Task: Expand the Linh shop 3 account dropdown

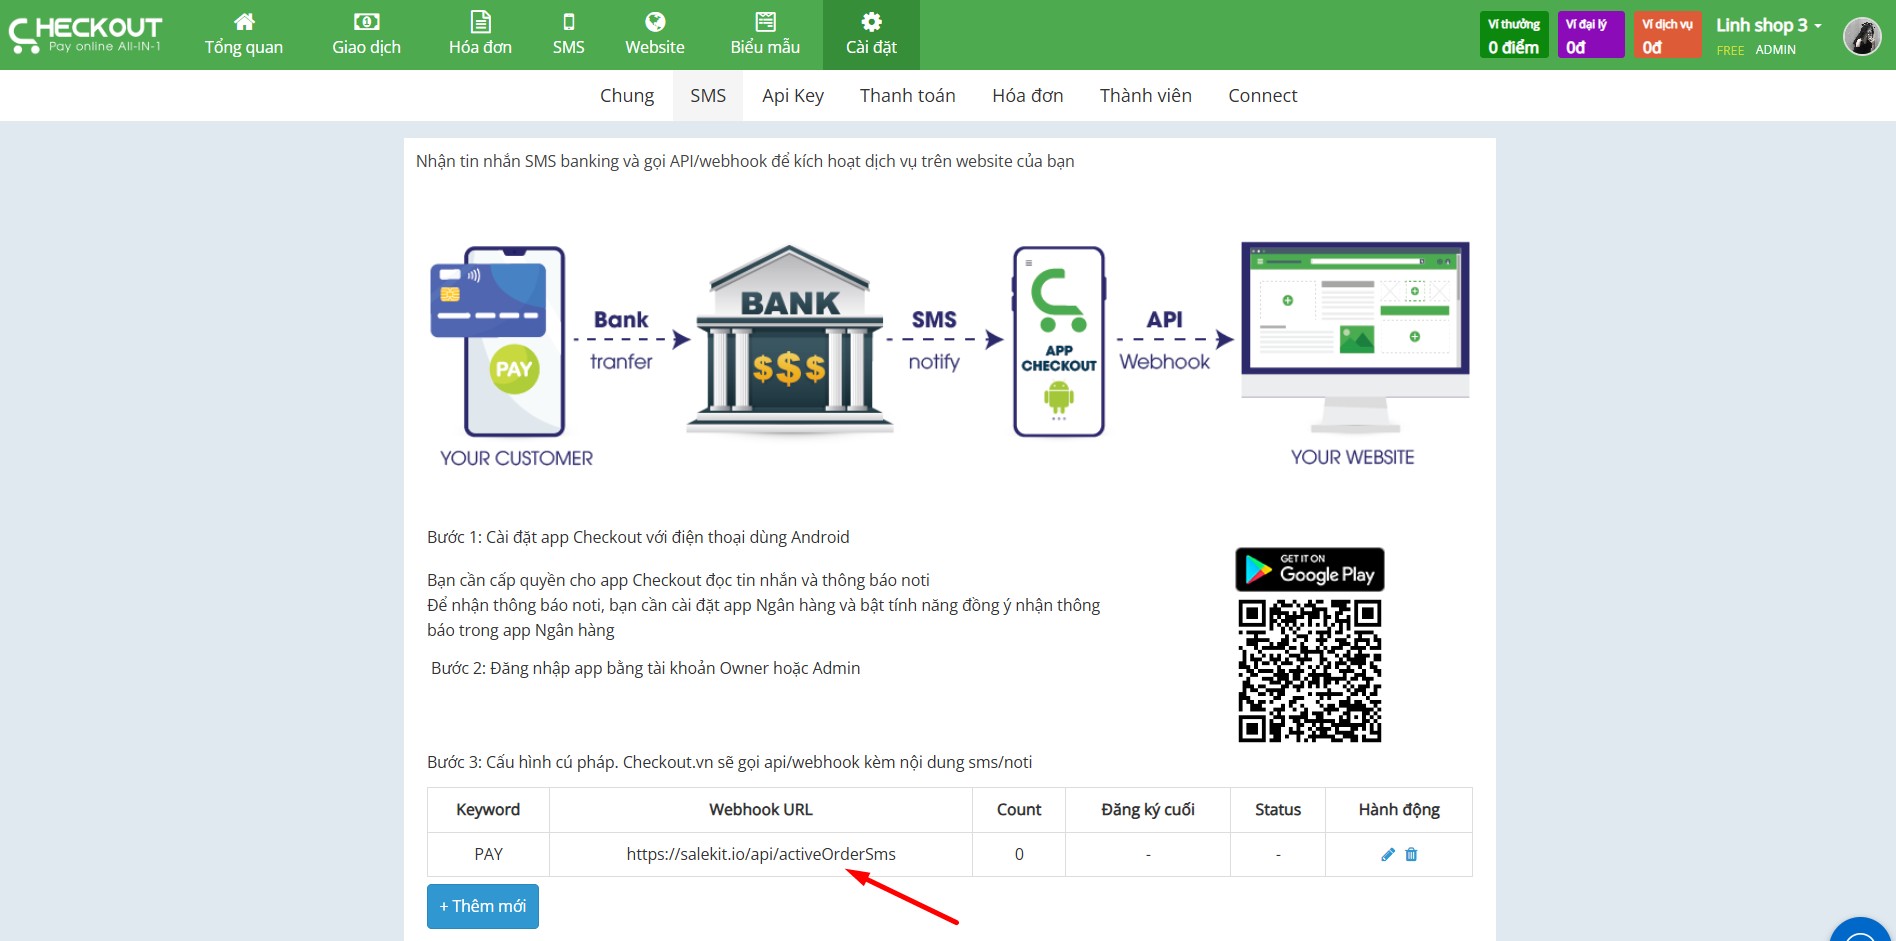Action: (1768, 26)
